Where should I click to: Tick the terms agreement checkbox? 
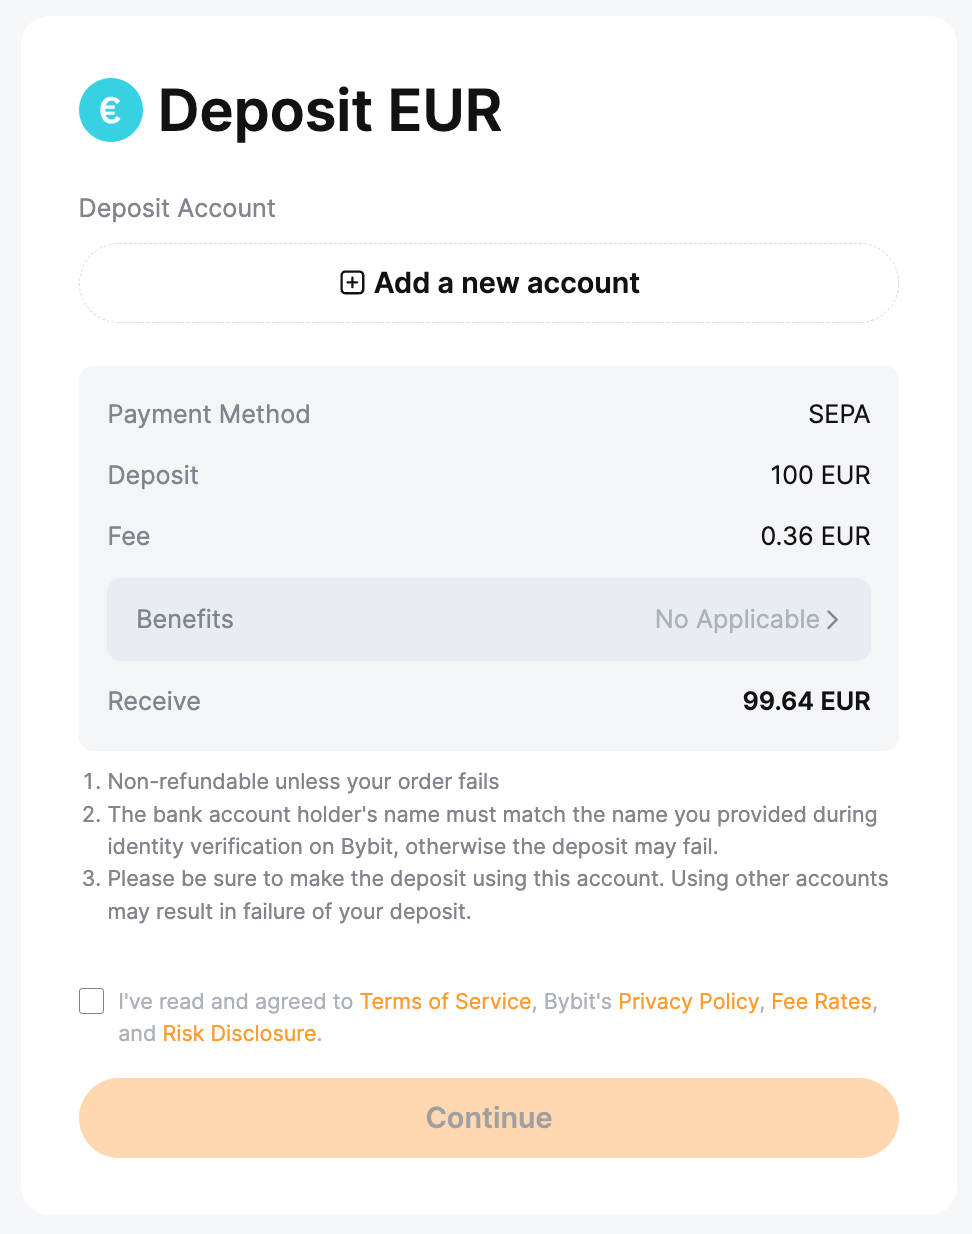point(92,1001)
